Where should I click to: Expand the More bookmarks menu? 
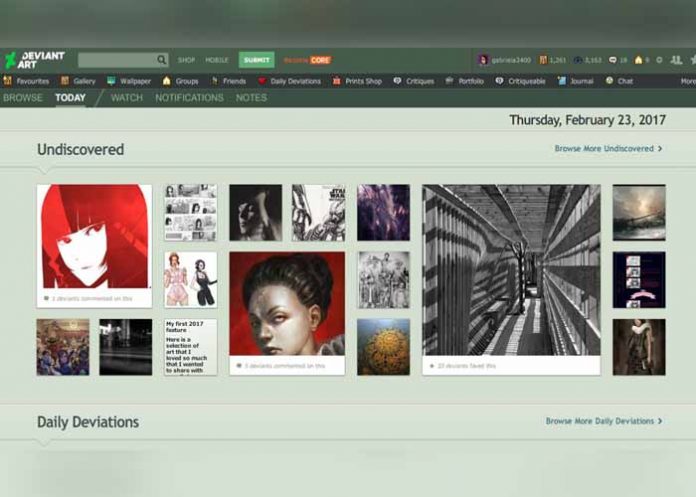(687, 81)
